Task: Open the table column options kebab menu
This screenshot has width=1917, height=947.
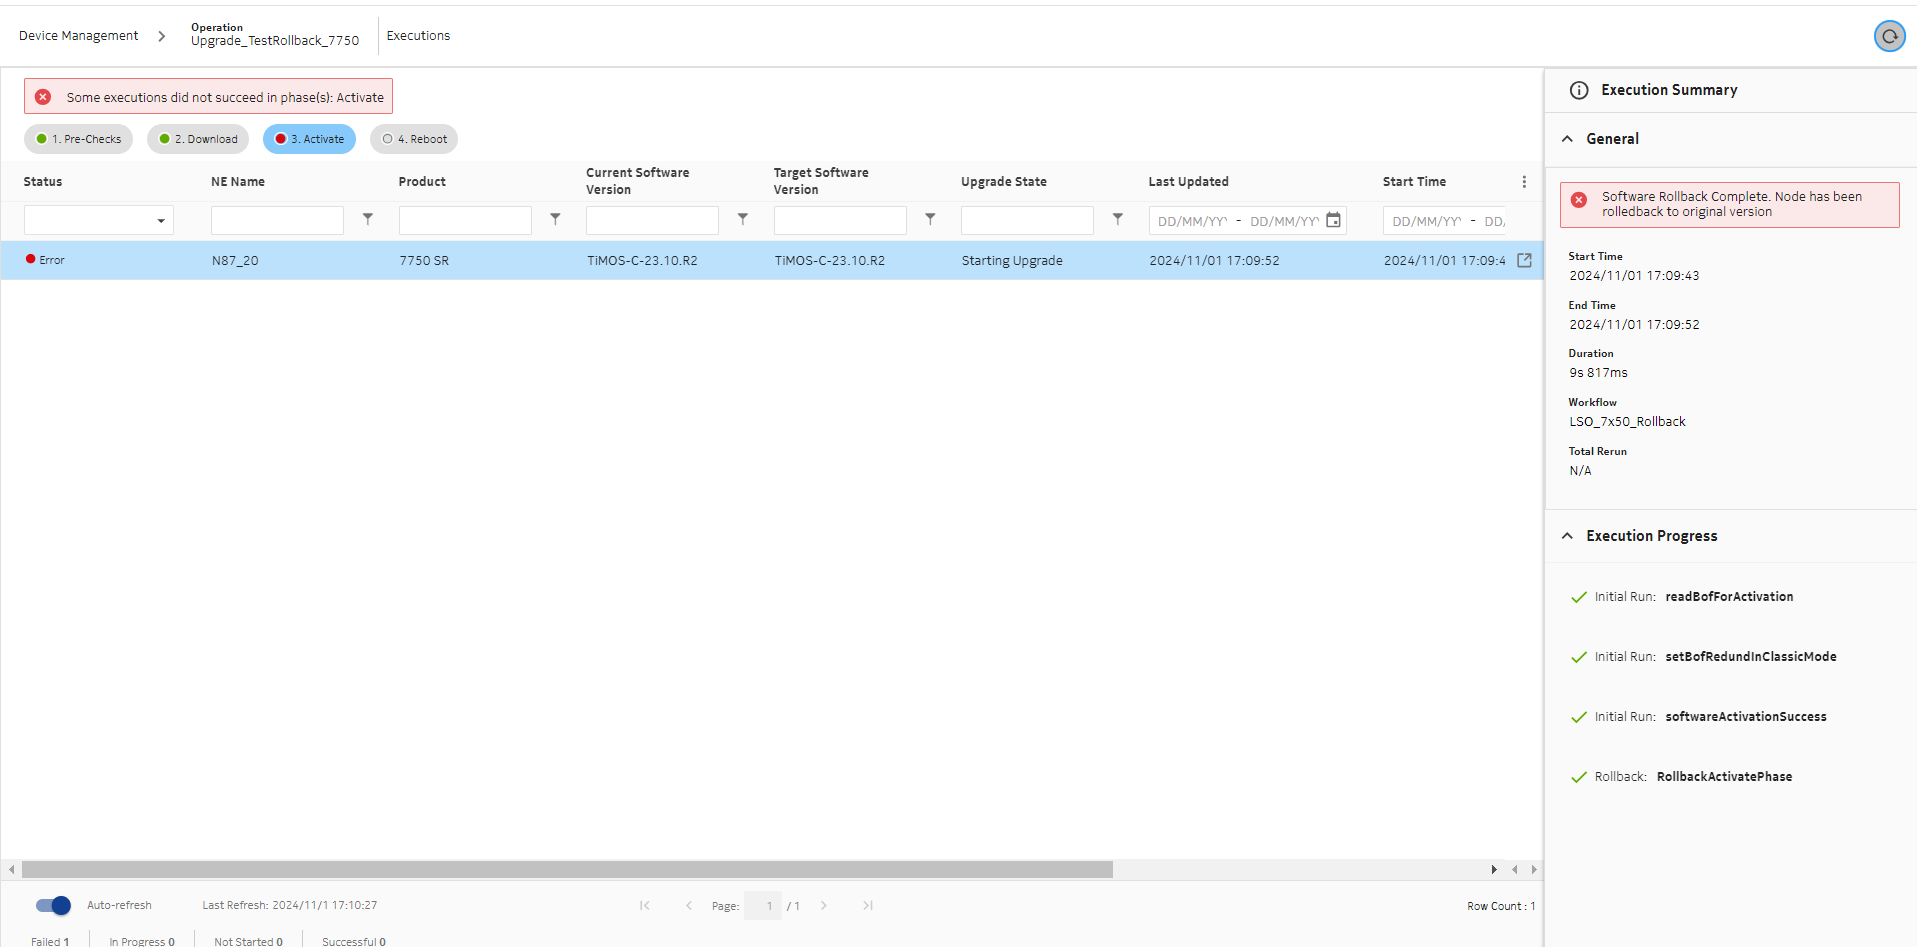Action: (1523, 182)
